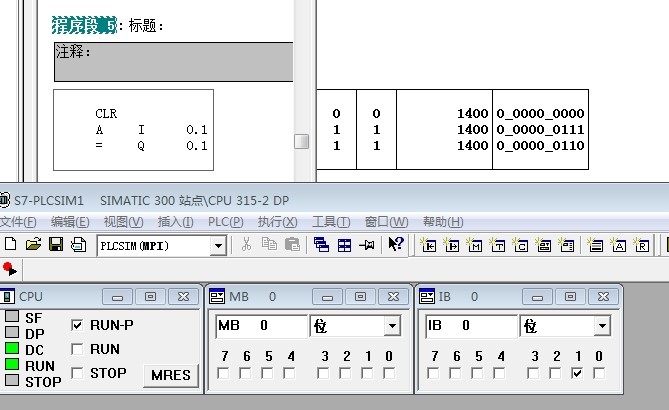Insert generic variable icon
The height and width of the screenshot is (410, 669).
[544, 245]
